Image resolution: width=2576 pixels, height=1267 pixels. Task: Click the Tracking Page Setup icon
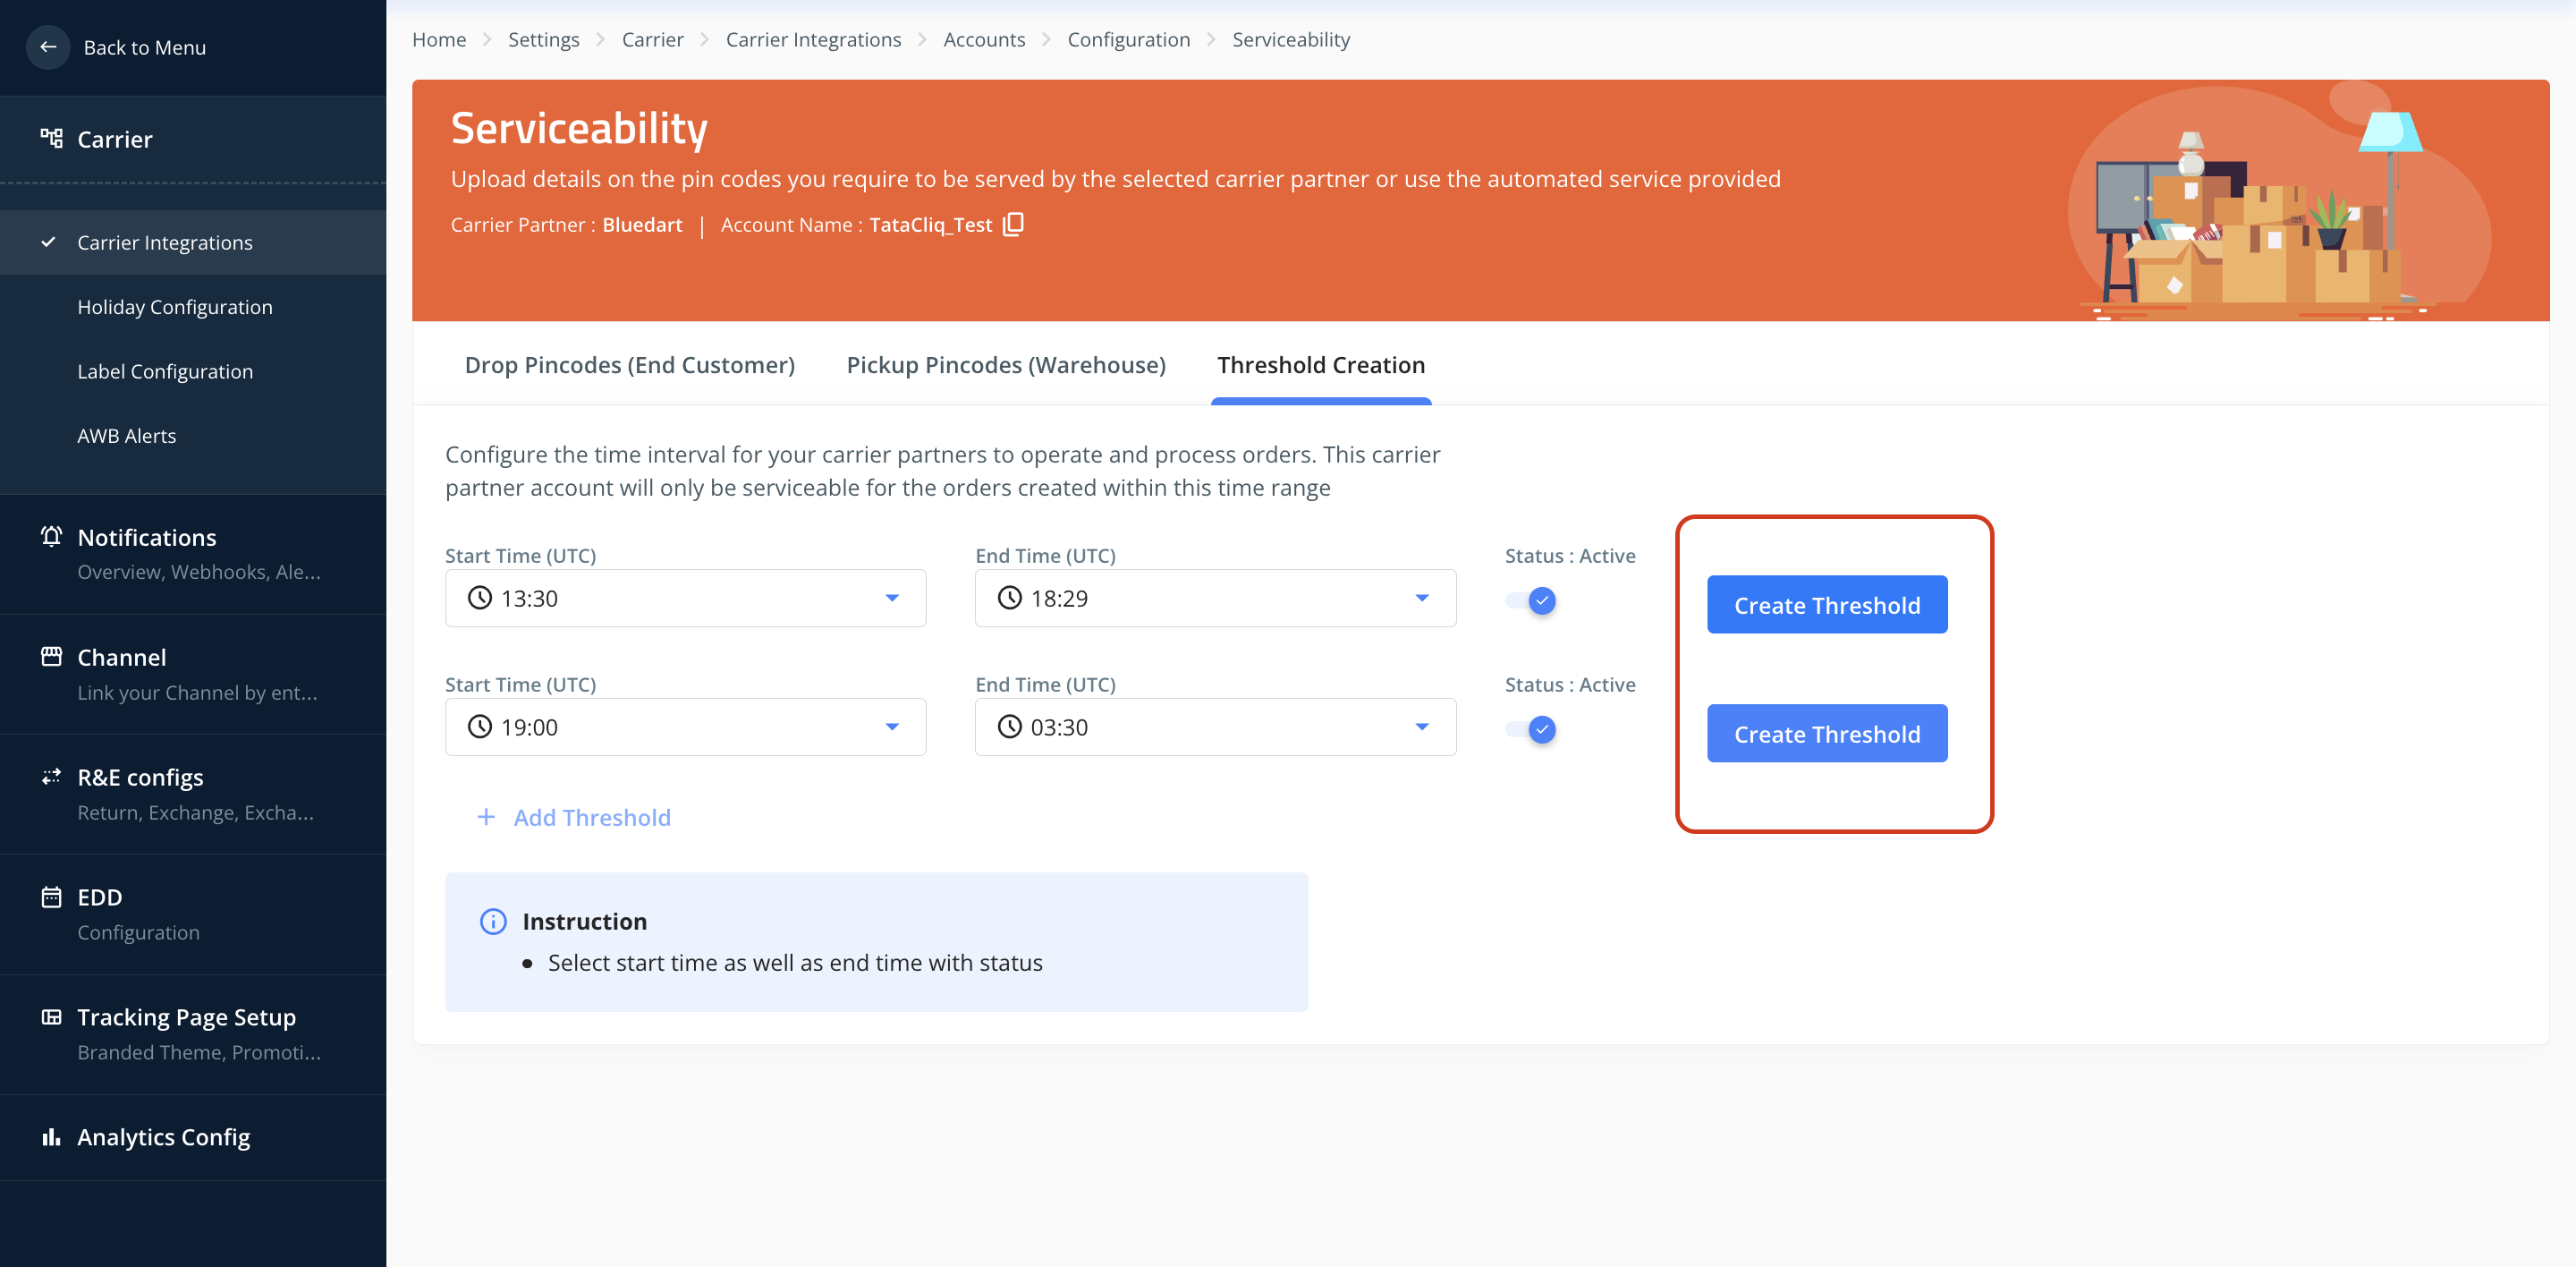[x=51, y=1016]
